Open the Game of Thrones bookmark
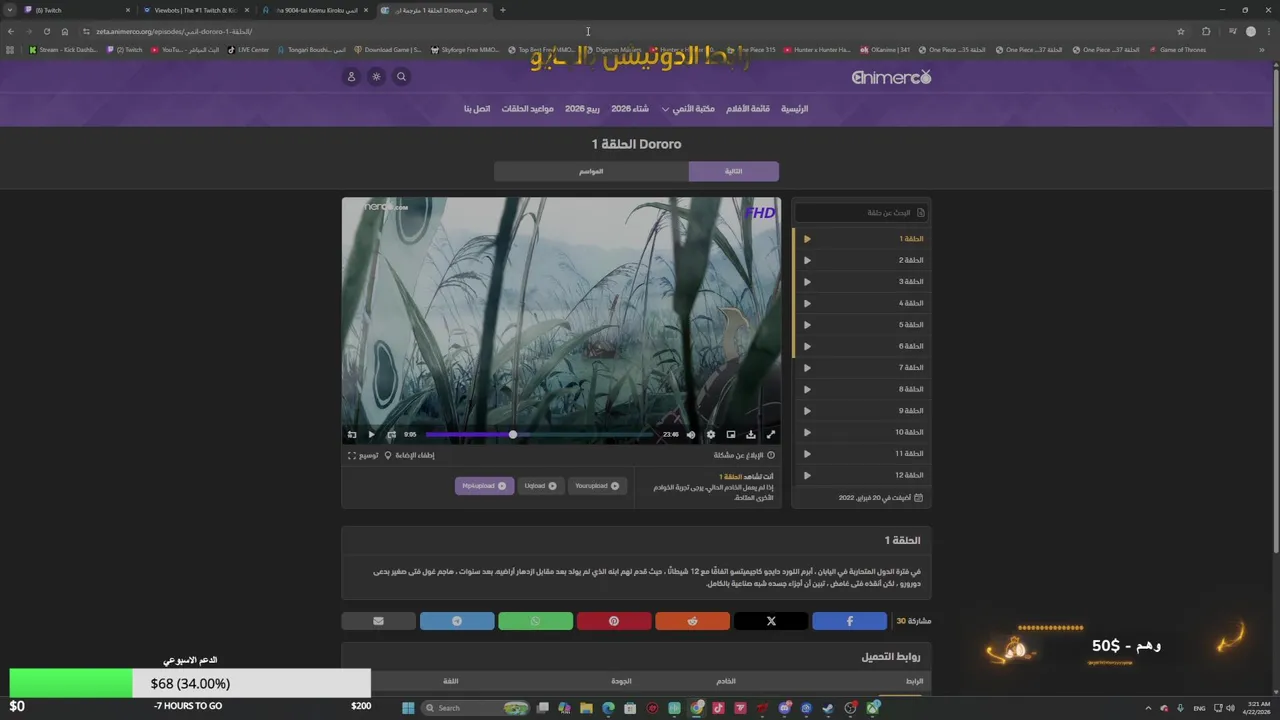Image resolution: width=1280 pixels, height=720 pixels. pos(1178,50)
